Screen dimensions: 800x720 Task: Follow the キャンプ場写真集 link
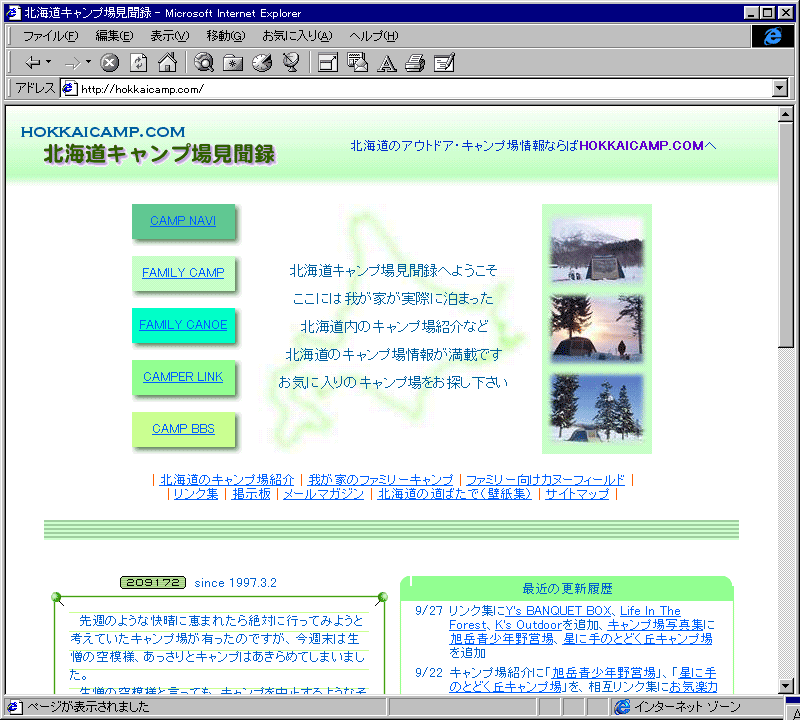[x=655, y=625]
